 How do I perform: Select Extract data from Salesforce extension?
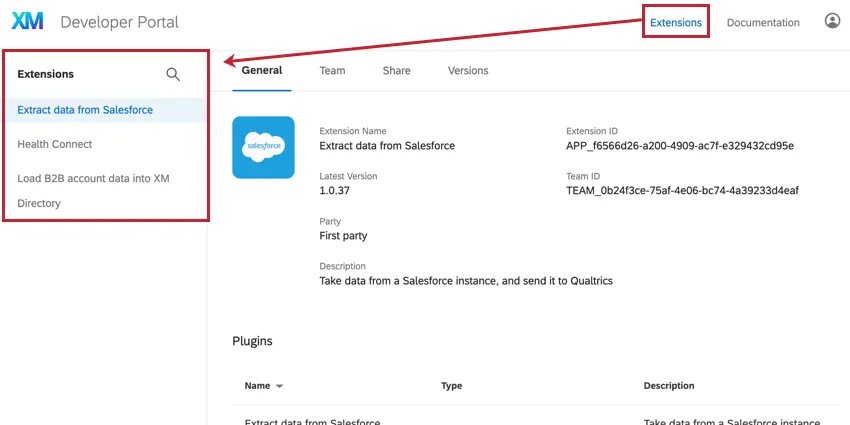click(x=85, y=110)
